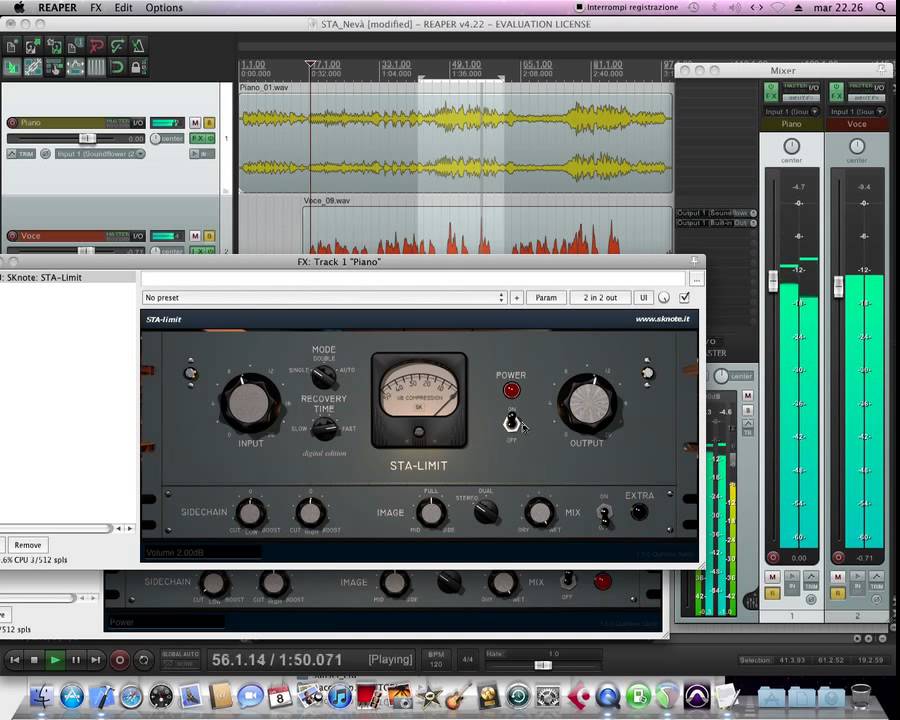Click the 2 in 2 out button
Screen dimensions: 900x720
coord(600,297)
